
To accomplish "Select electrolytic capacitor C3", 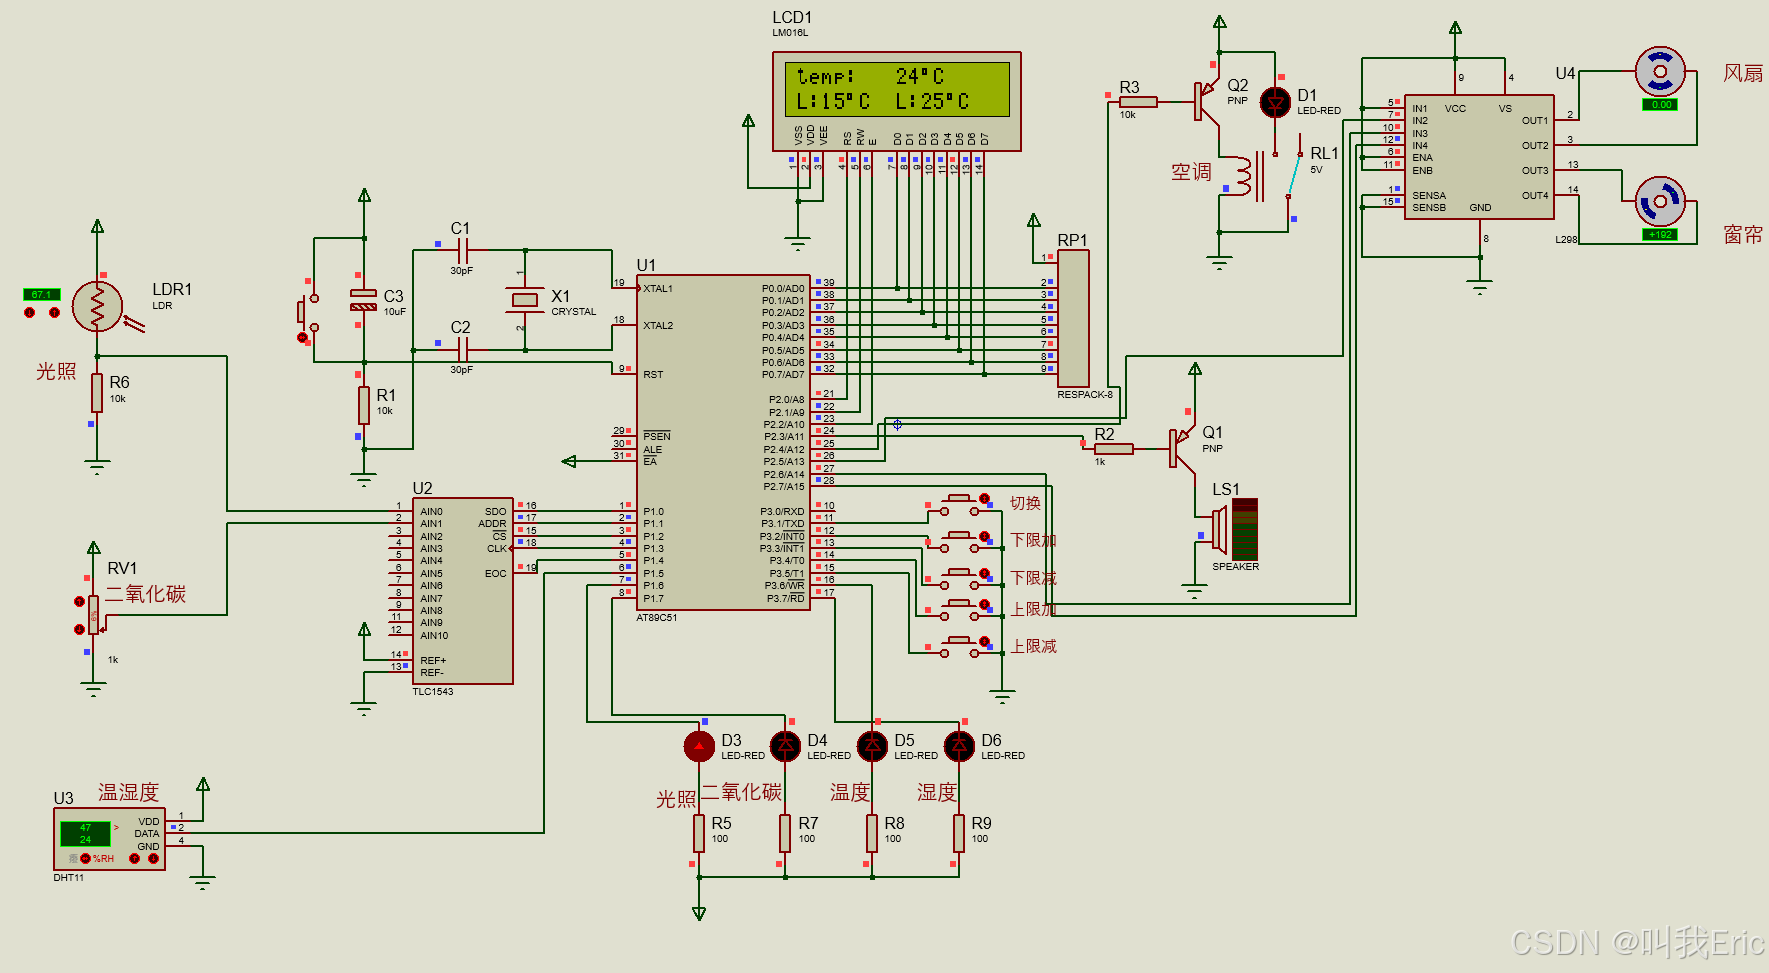I will coord(363,300).
